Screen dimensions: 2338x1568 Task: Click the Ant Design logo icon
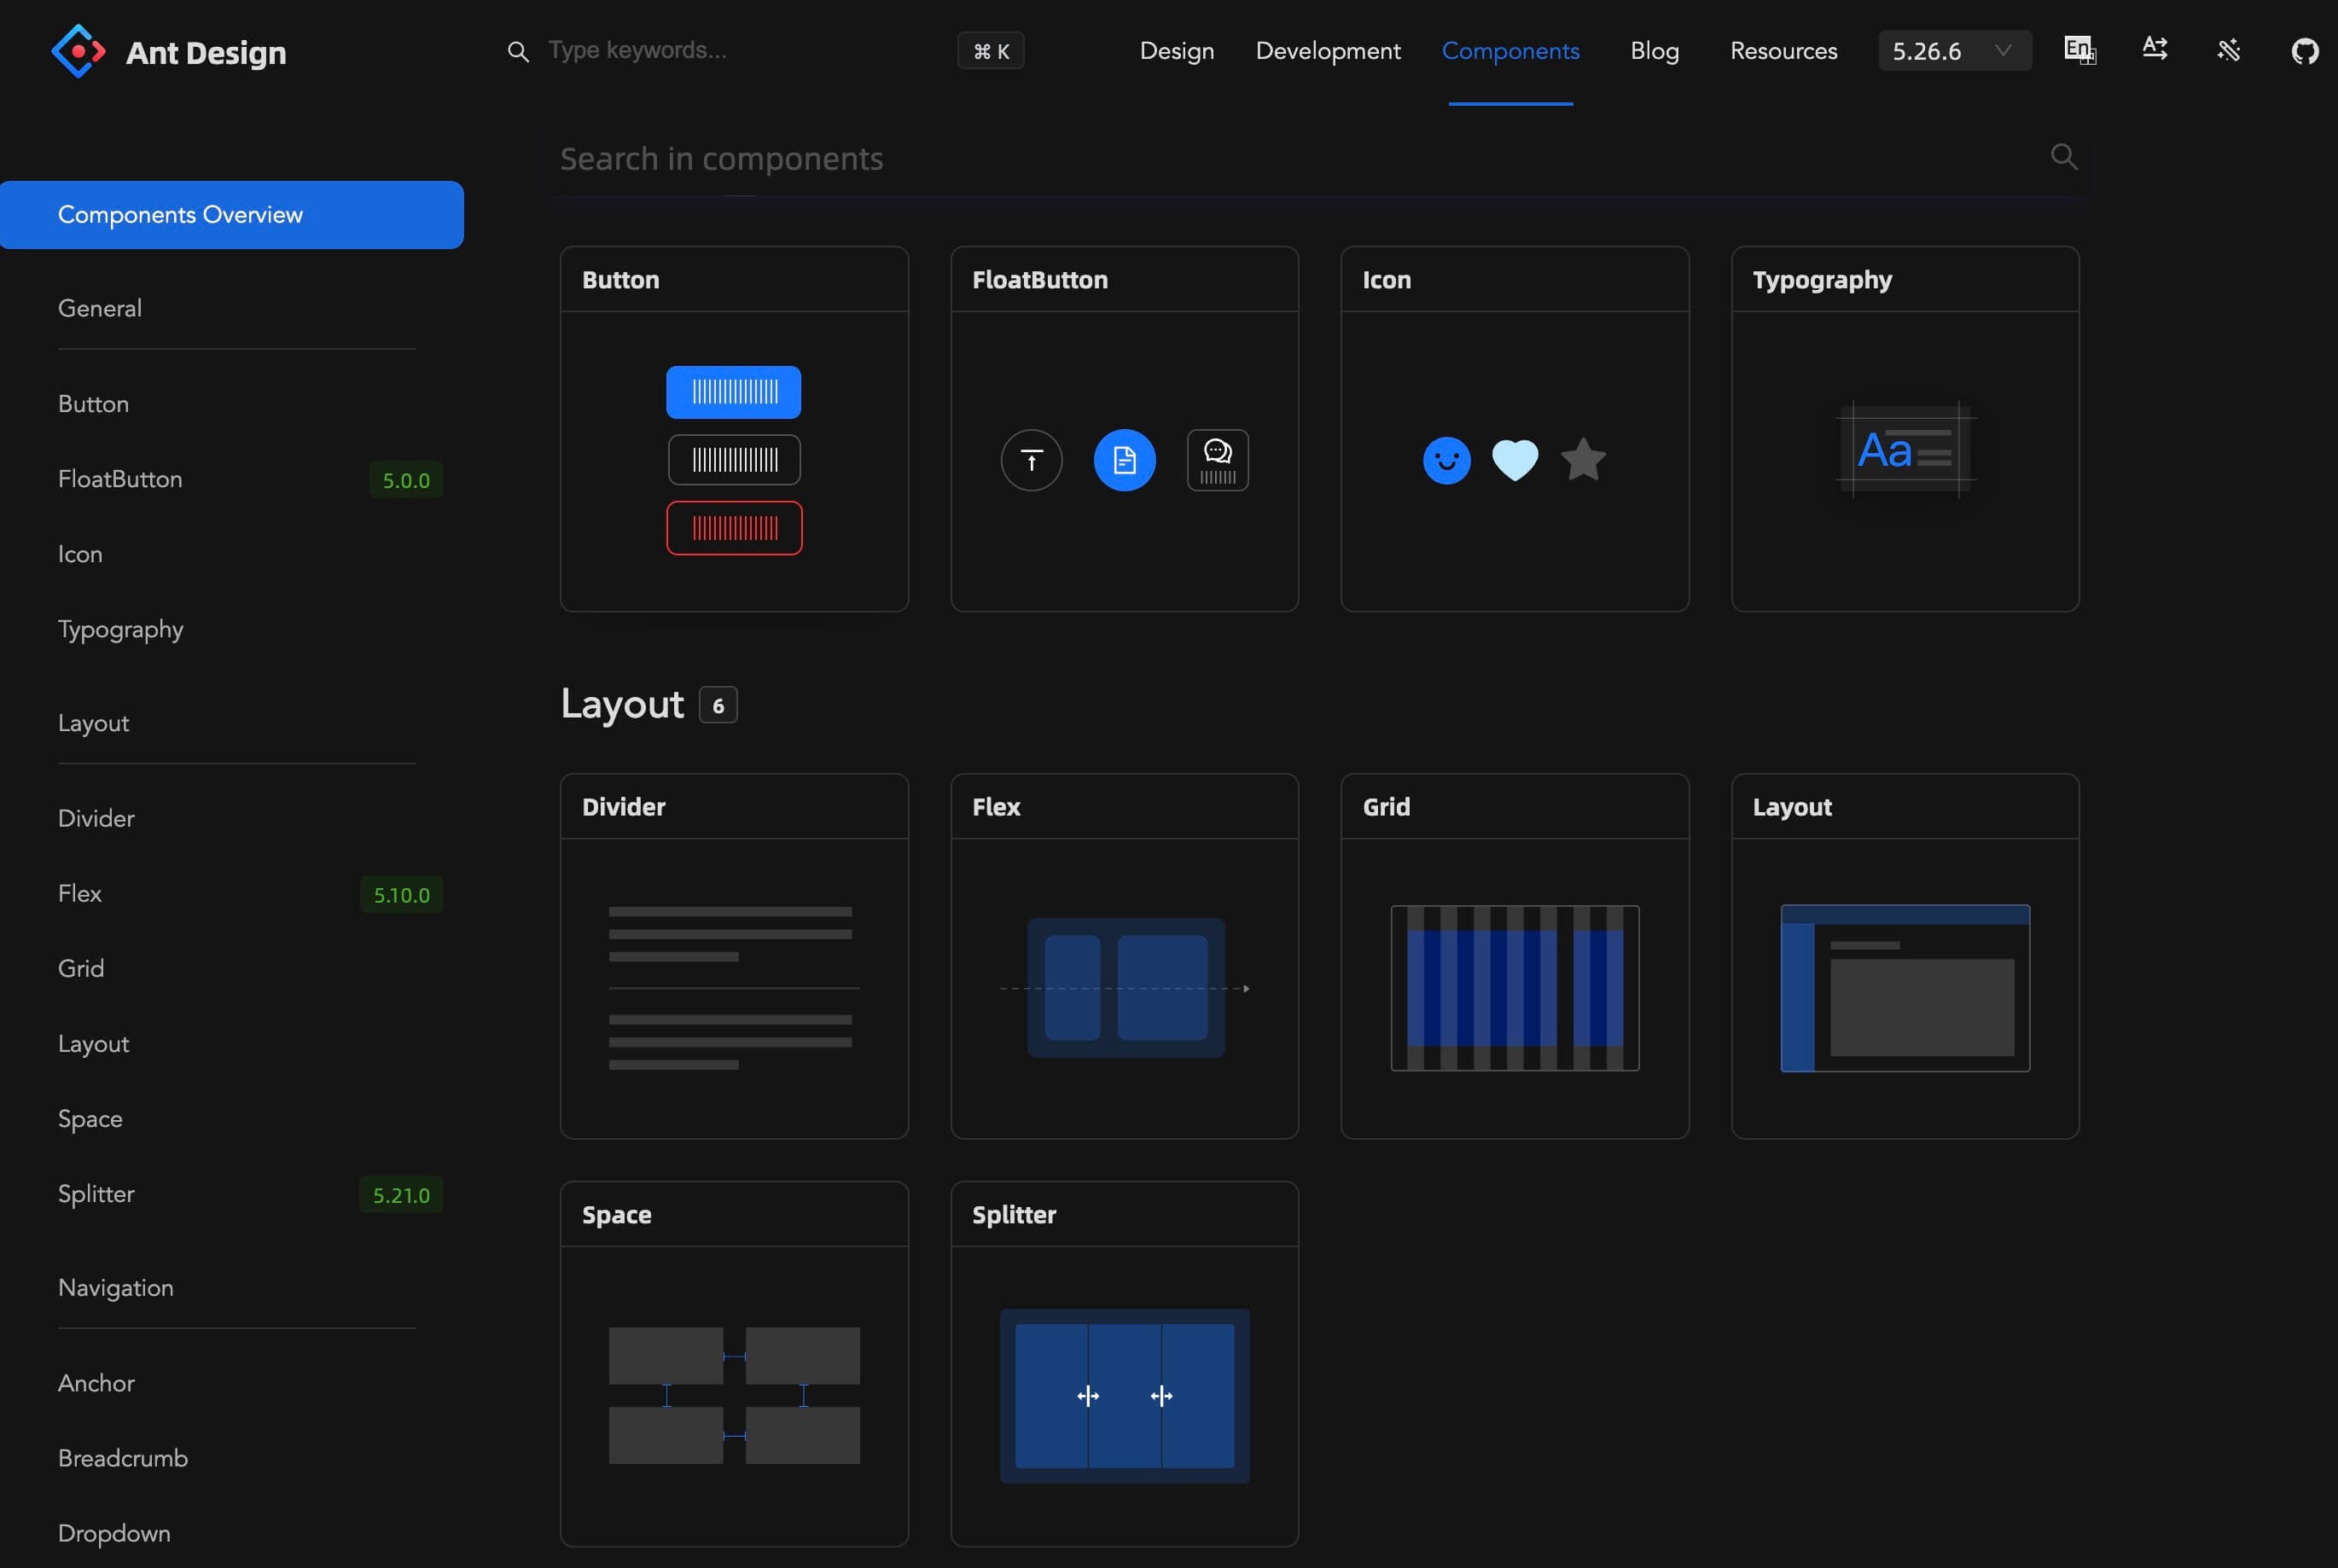click(x=78, y=51)
